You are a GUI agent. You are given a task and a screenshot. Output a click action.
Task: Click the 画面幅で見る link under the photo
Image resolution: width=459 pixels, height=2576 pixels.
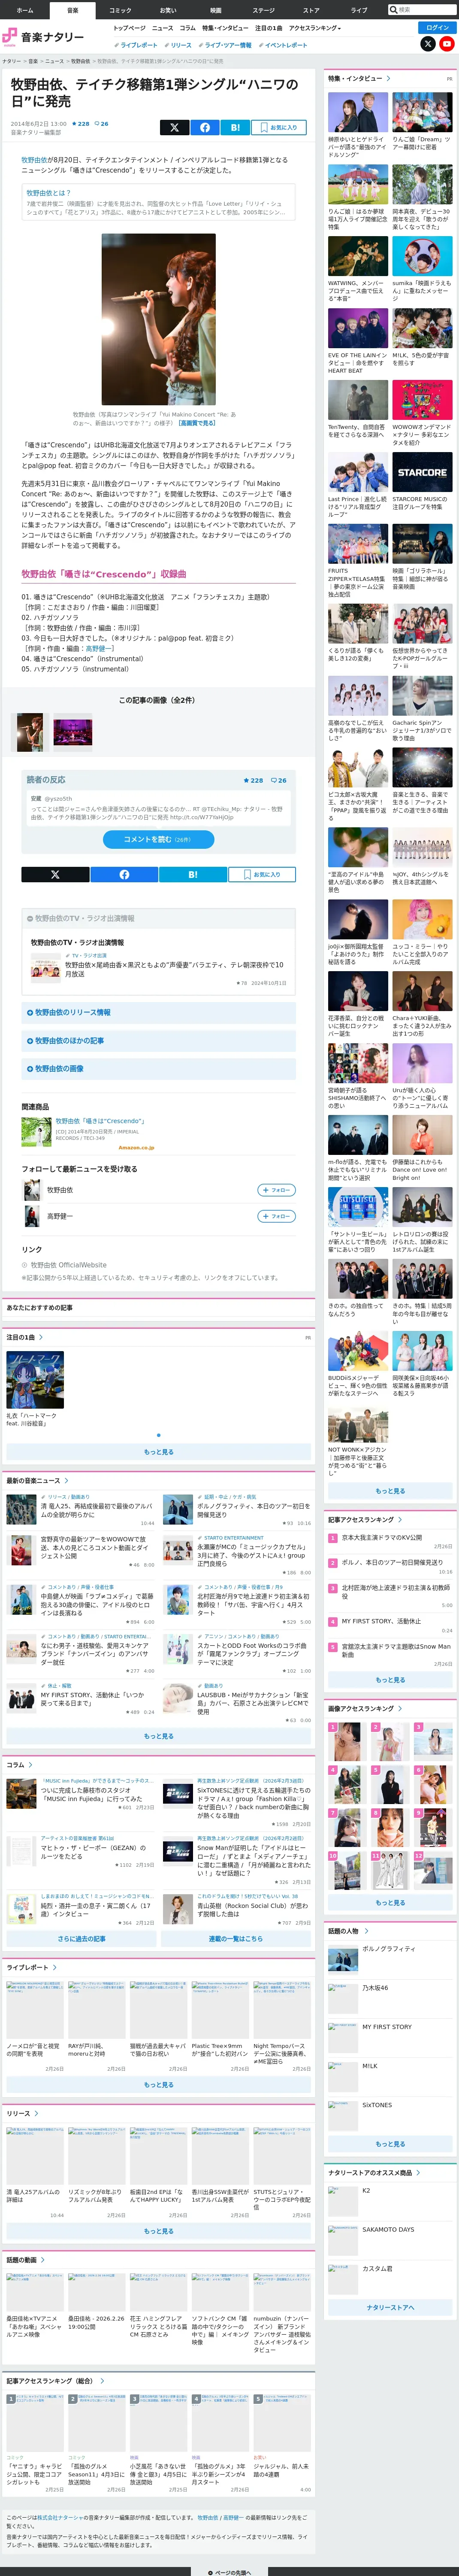(197, 423)
